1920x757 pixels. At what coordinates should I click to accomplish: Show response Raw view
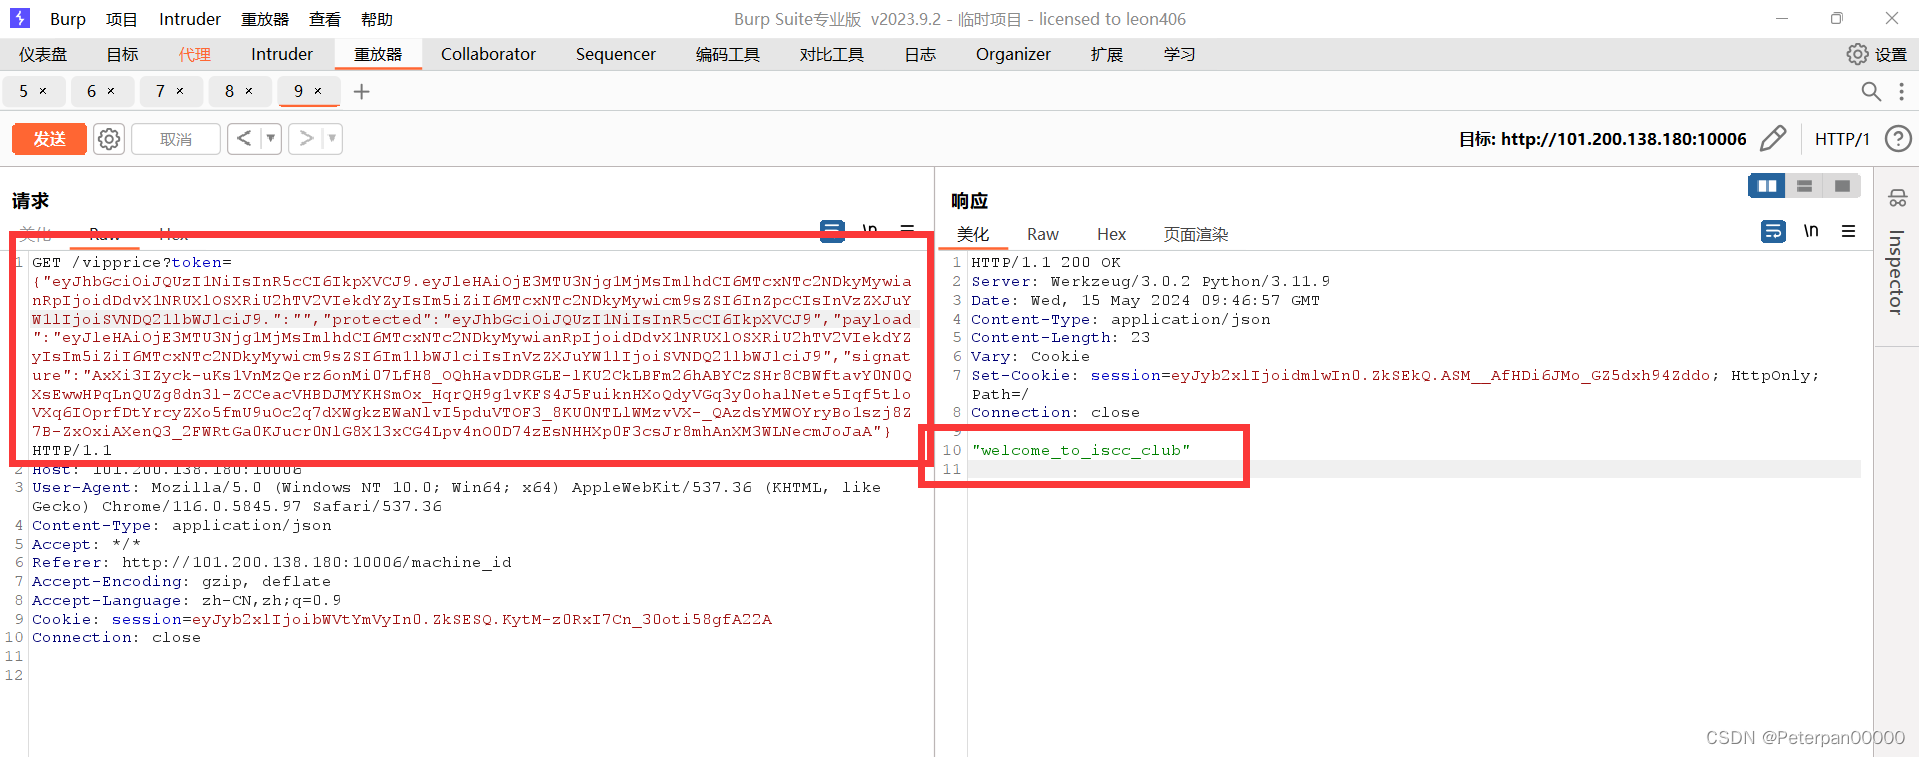pos(1042,234)
